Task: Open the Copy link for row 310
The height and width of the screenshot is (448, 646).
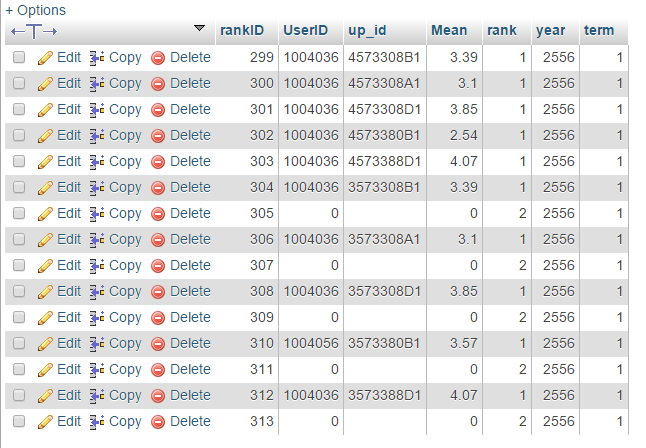Action: pyautogui.click(x=125, y=344)
